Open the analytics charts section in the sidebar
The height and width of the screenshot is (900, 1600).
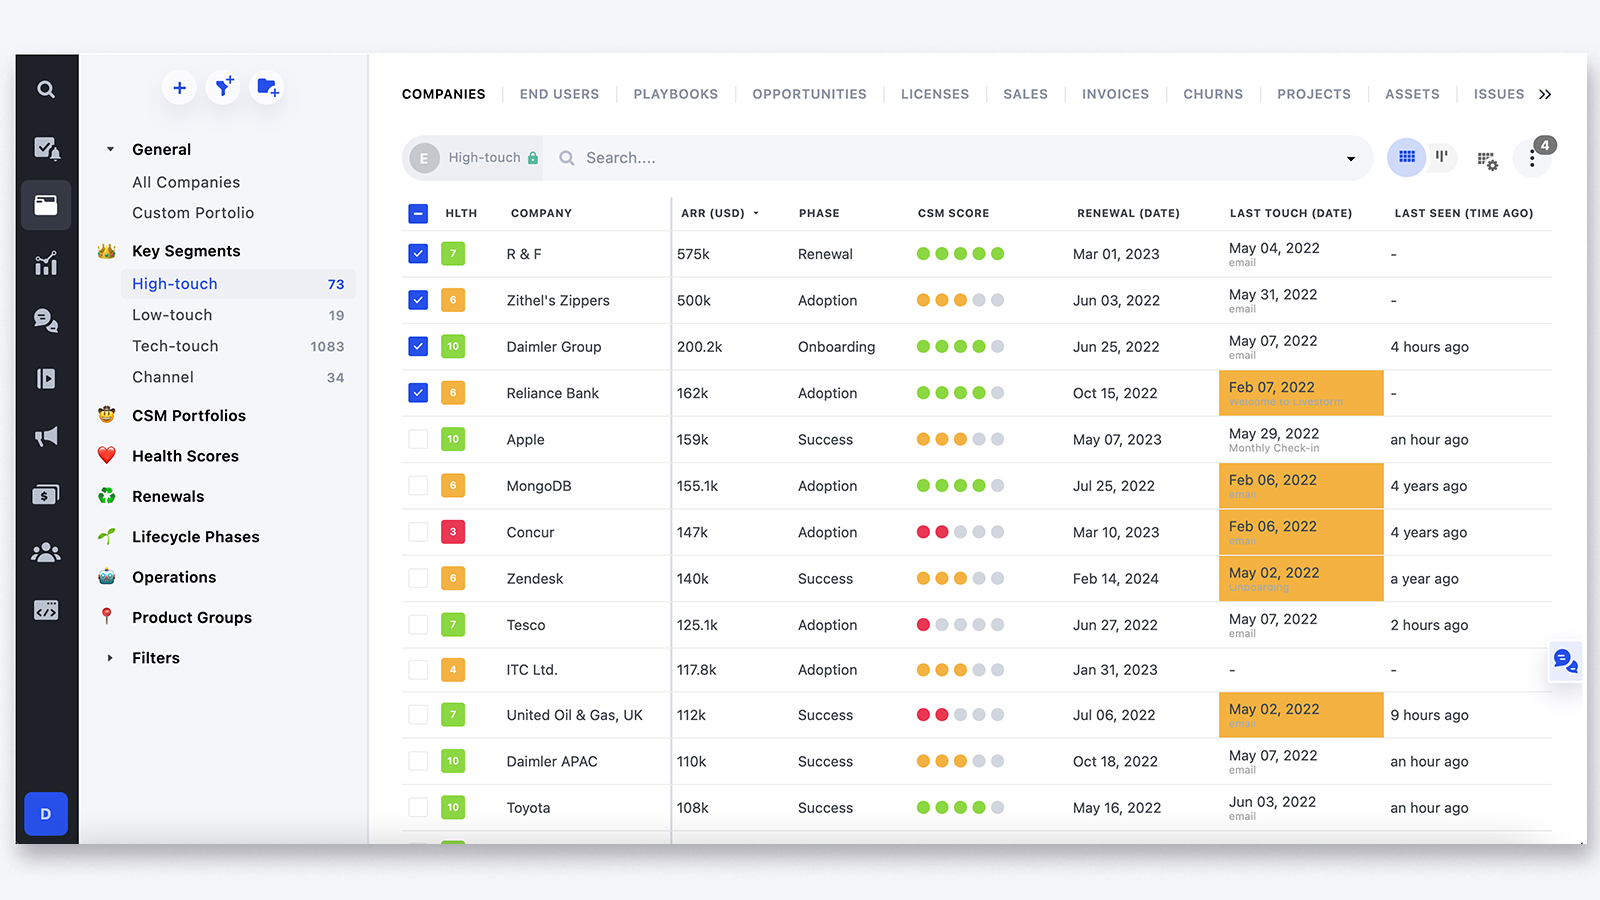point(46,263)
